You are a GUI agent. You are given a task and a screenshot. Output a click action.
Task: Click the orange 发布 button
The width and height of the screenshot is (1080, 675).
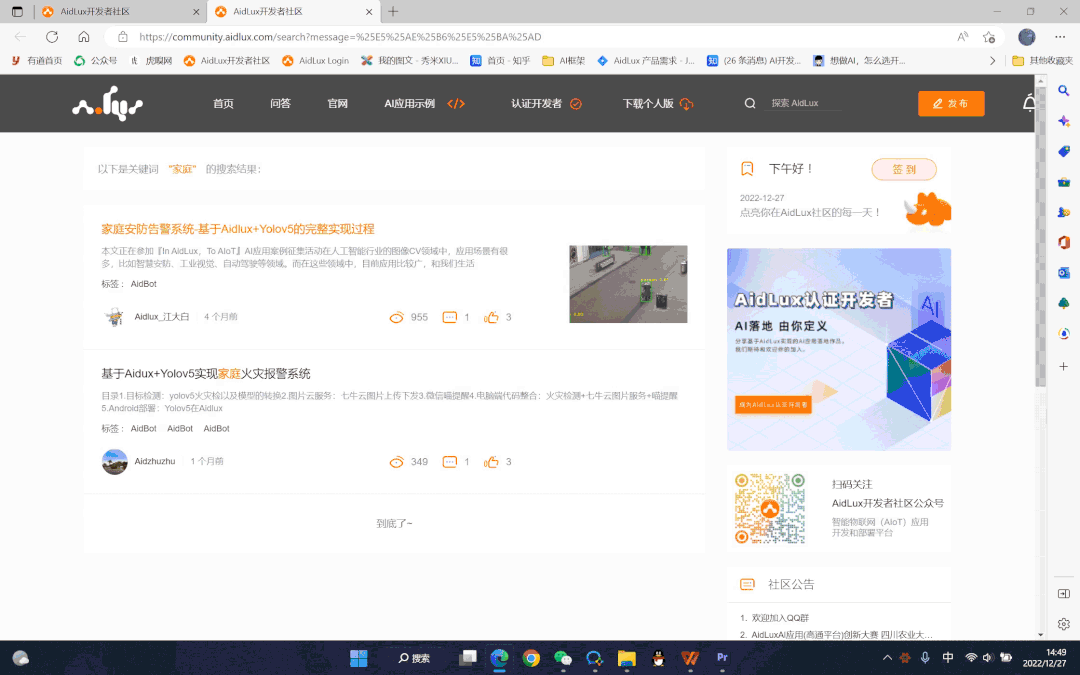pyautogui.click(x=950, y=103)
